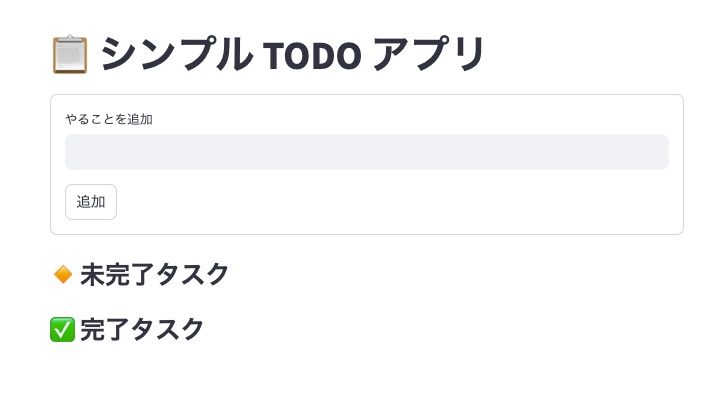The image size is (714, 416).
Task: Click the やることを追加 field label
Action: (x=109, y=119)
